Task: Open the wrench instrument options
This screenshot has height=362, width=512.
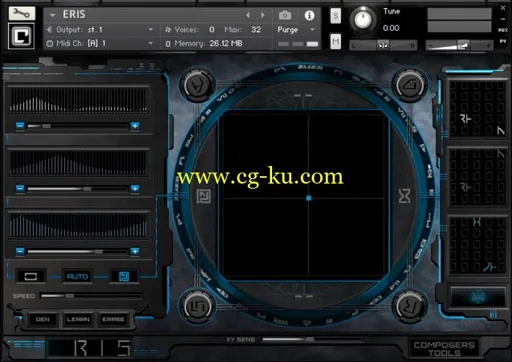Action: (21, 13)
